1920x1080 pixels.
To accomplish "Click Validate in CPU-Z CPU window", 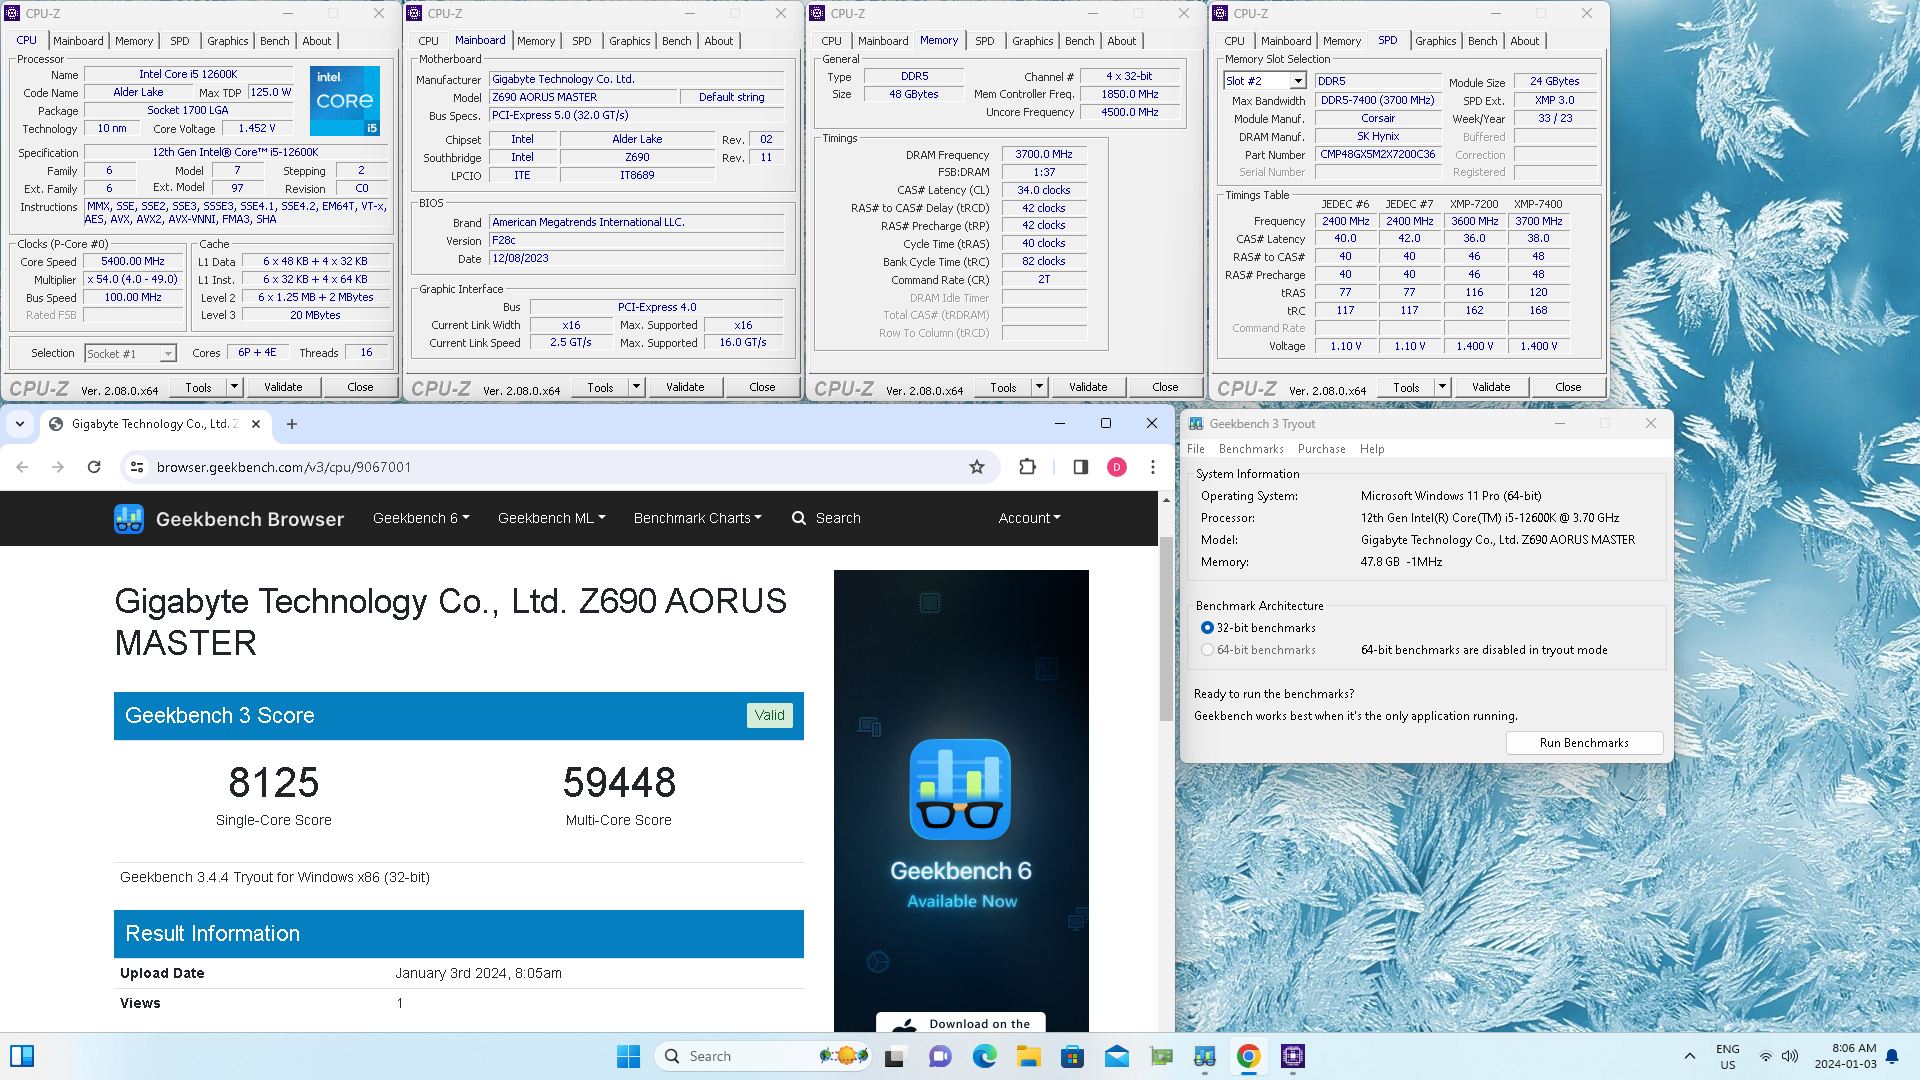I will tap(283, 387).
